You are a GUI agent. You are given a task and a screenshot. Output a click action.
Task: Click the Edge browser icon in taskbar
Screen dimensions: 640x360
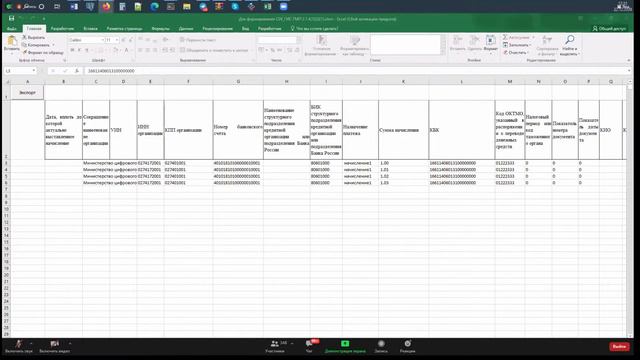coord(154,7)
